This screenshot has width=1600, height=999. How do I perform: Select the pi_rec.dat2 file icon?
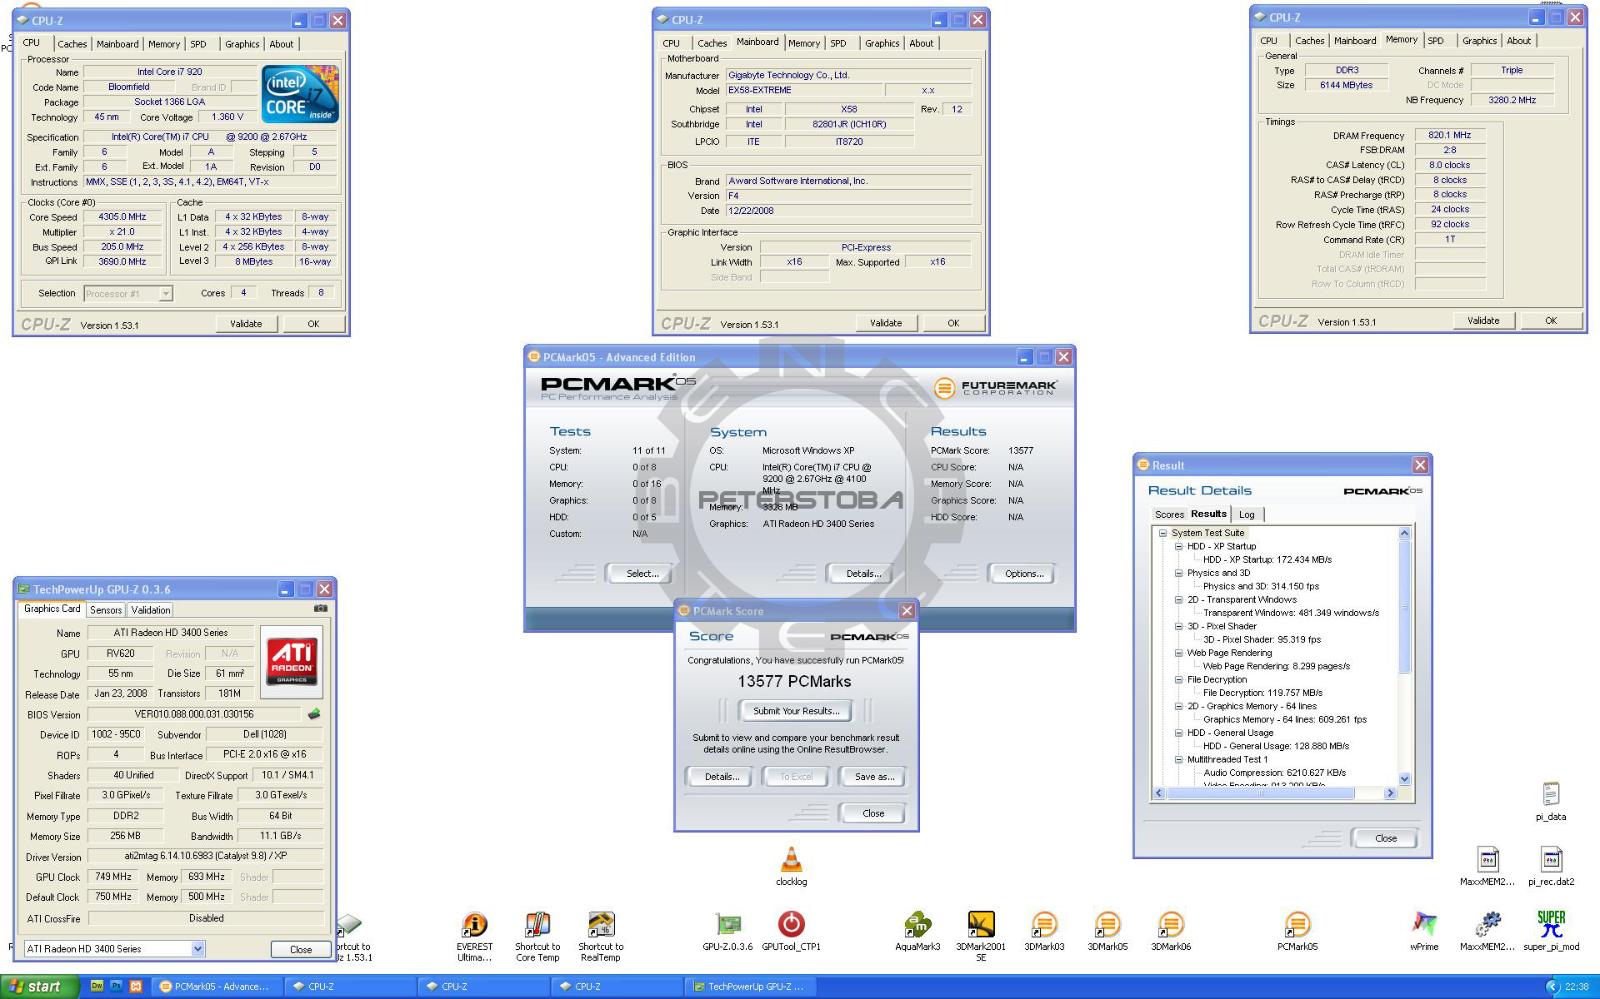[x=1551, y=860]
